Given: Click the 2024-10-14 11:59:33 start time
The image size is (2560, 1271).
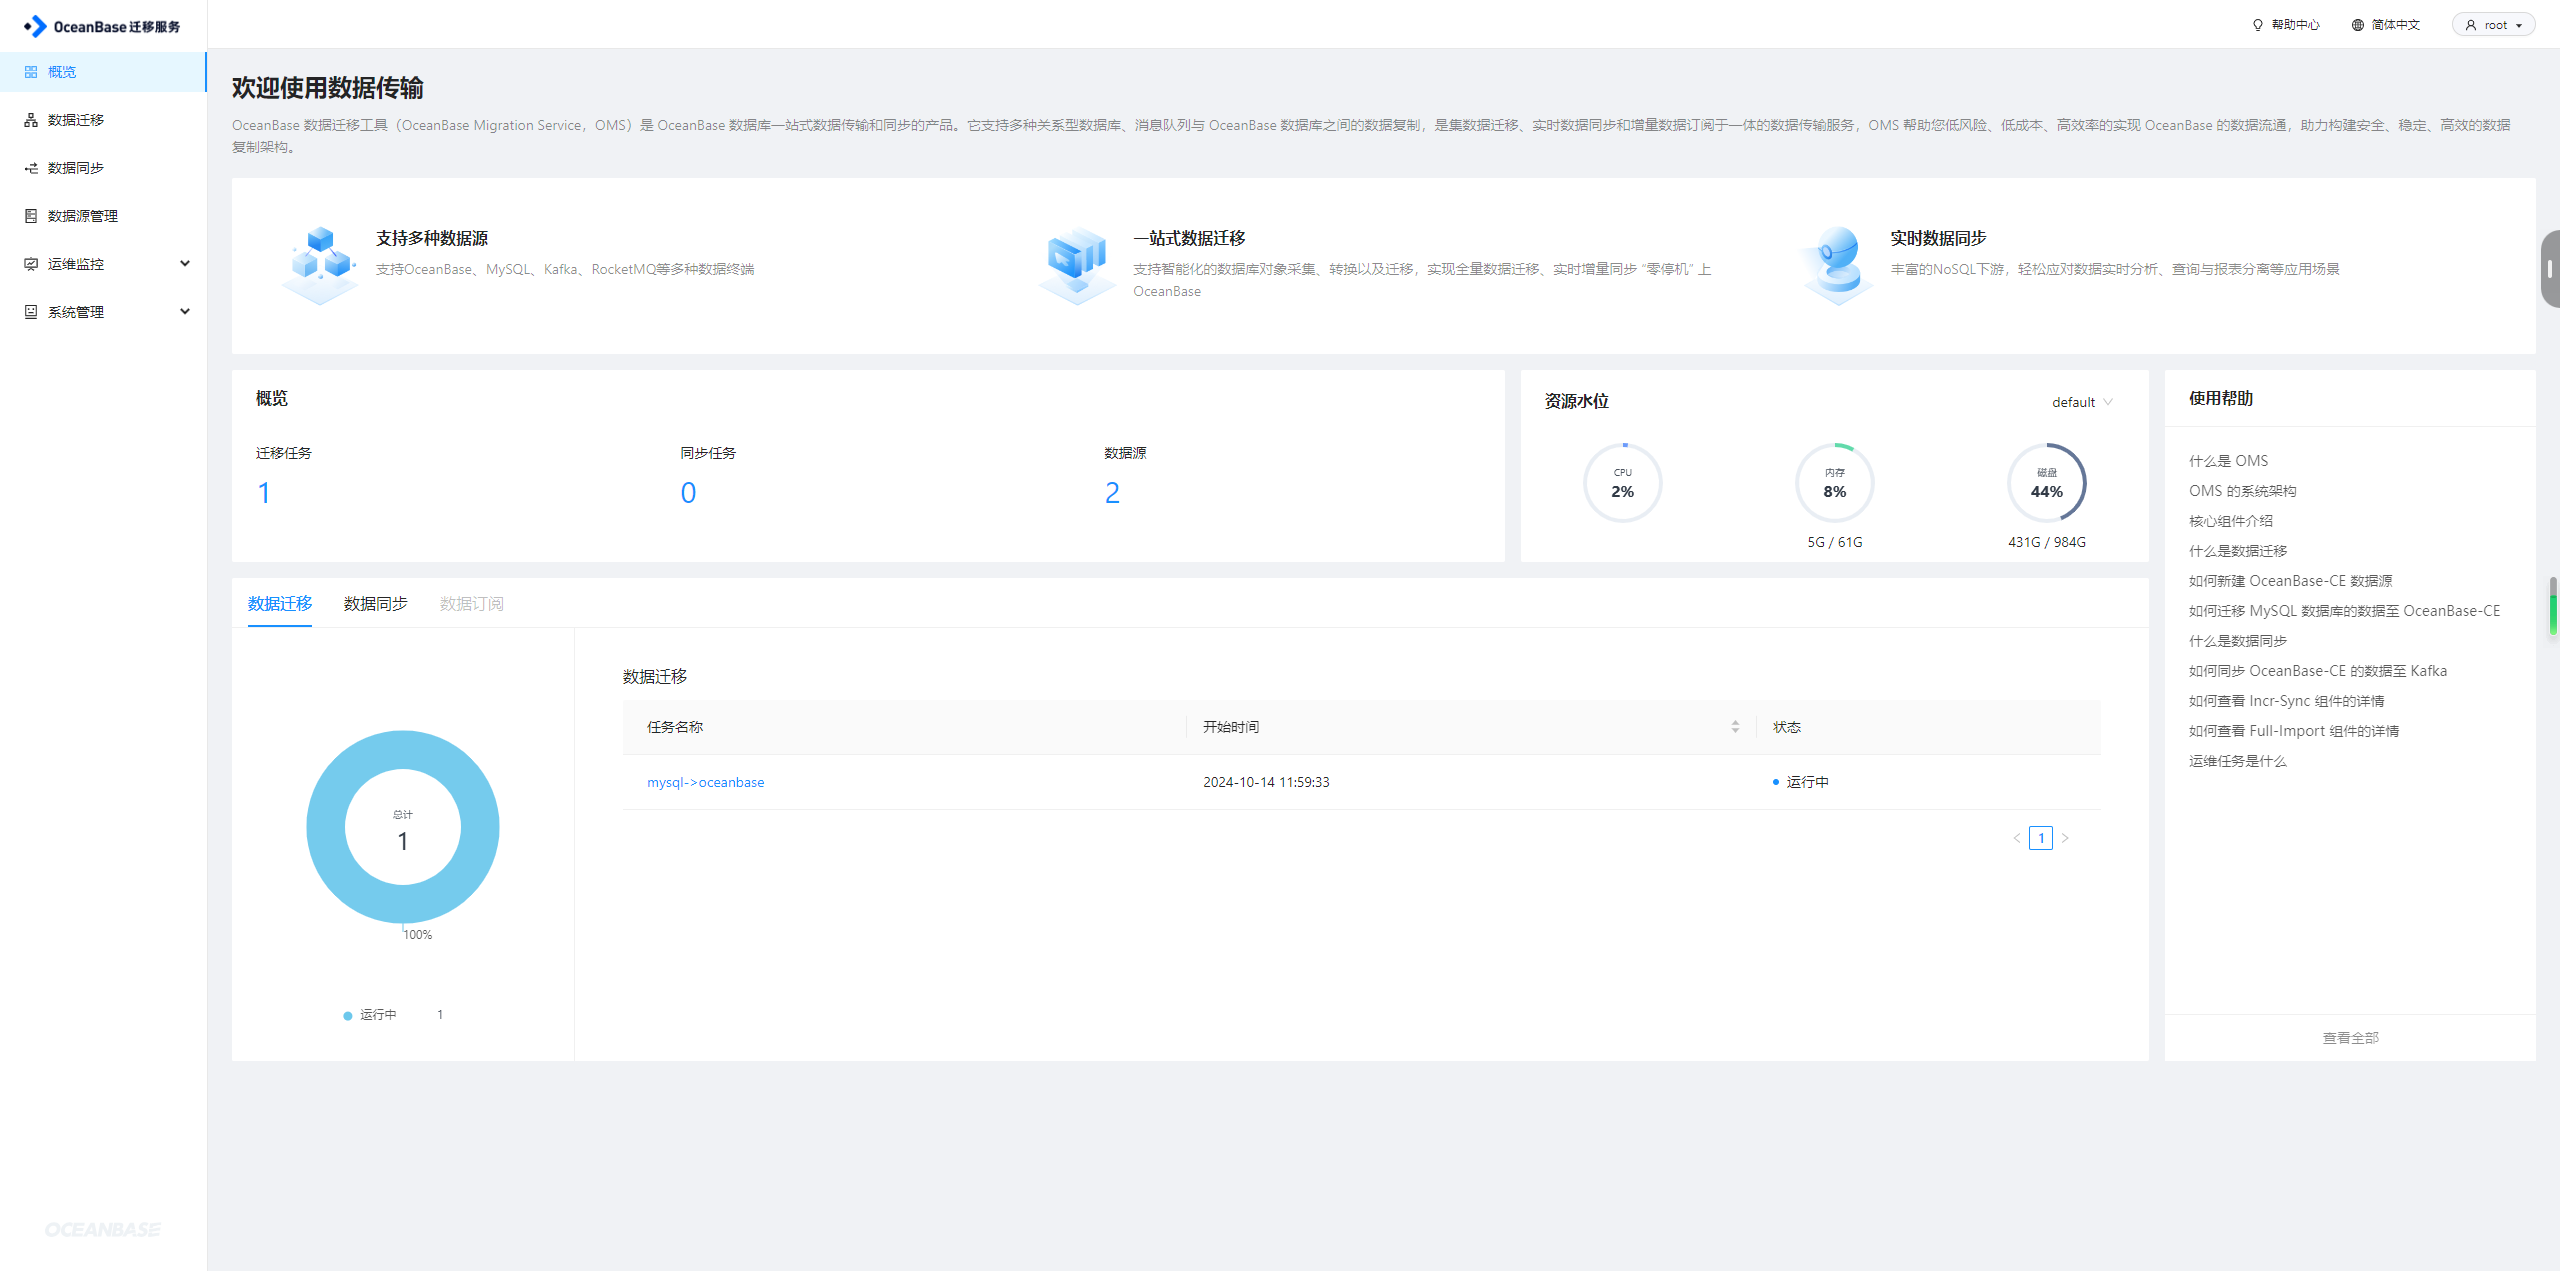Looking at the screenshot, I should (x=1266, y=782).
